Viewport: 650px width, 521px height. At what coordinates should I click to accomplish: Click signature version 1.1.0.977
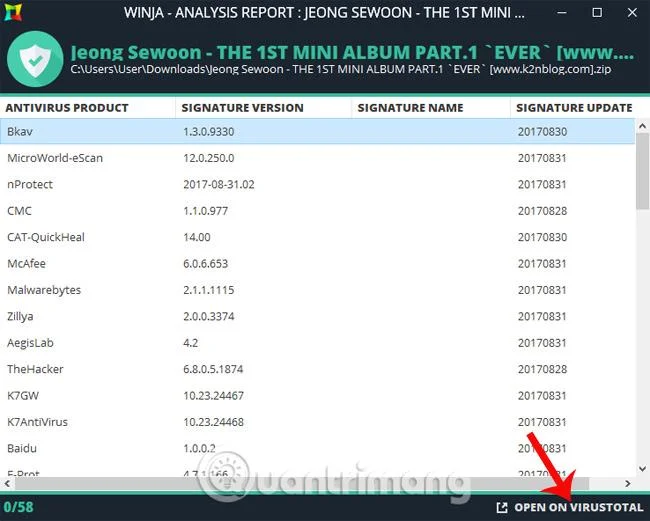click(x=206, y=211)
